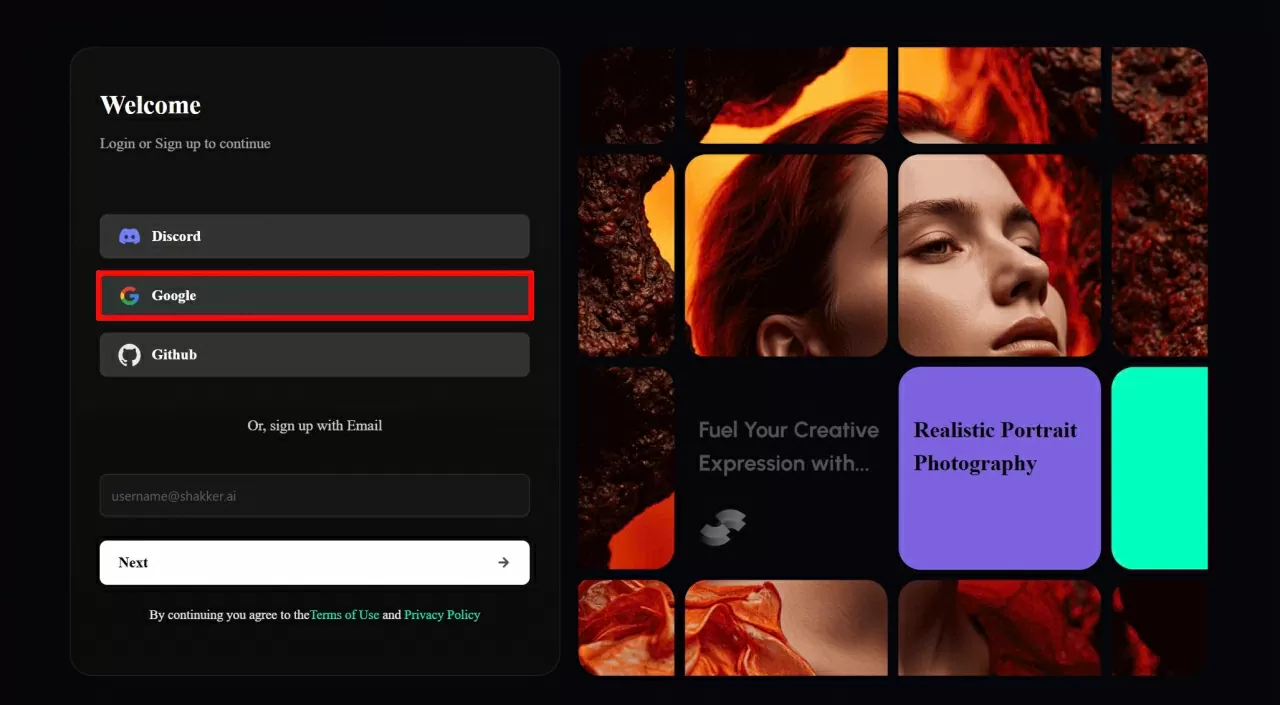Select the close-up woman's face thumbnail

[999, 255]
